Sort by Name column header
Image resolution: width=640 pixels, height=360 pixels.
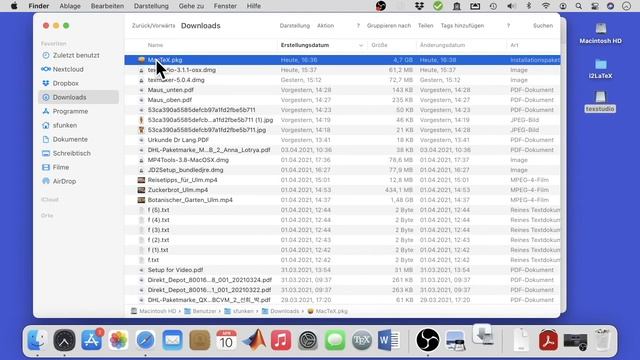[156, 45]
